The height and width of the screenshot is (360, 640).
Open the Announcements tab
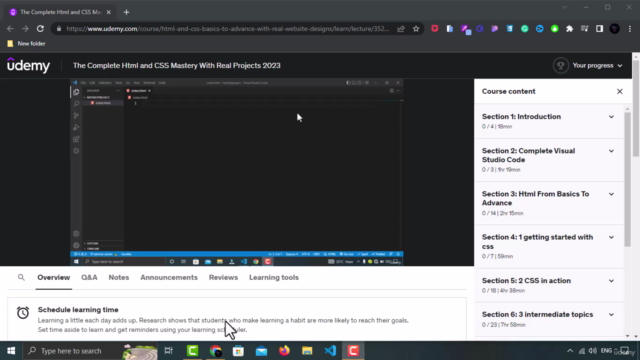(x=169, y=278)
